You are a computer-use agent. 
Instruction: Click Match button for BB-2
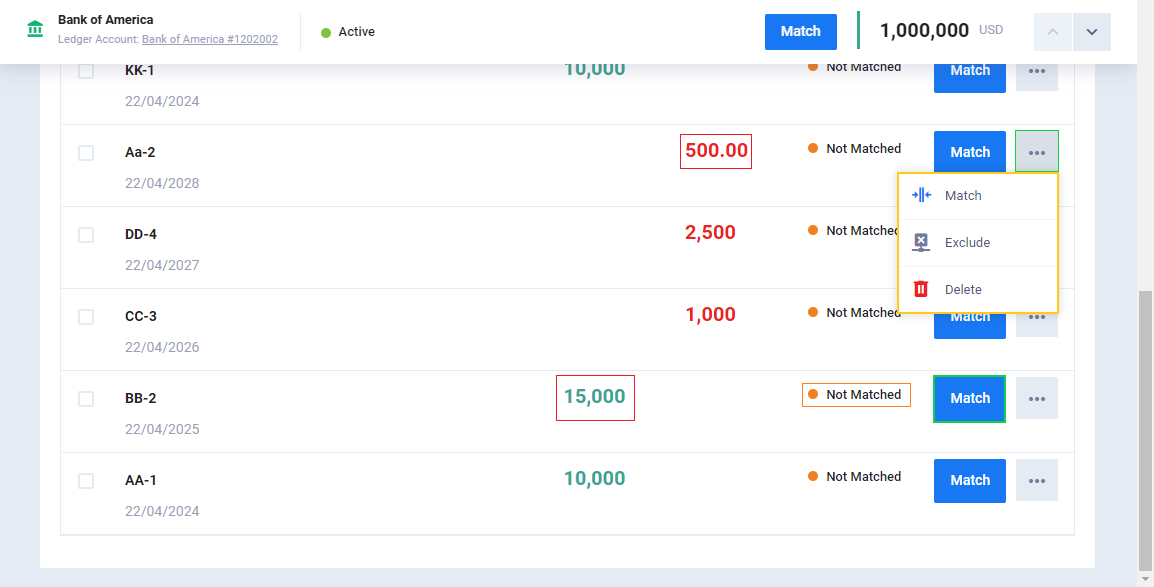click(969, 399)
